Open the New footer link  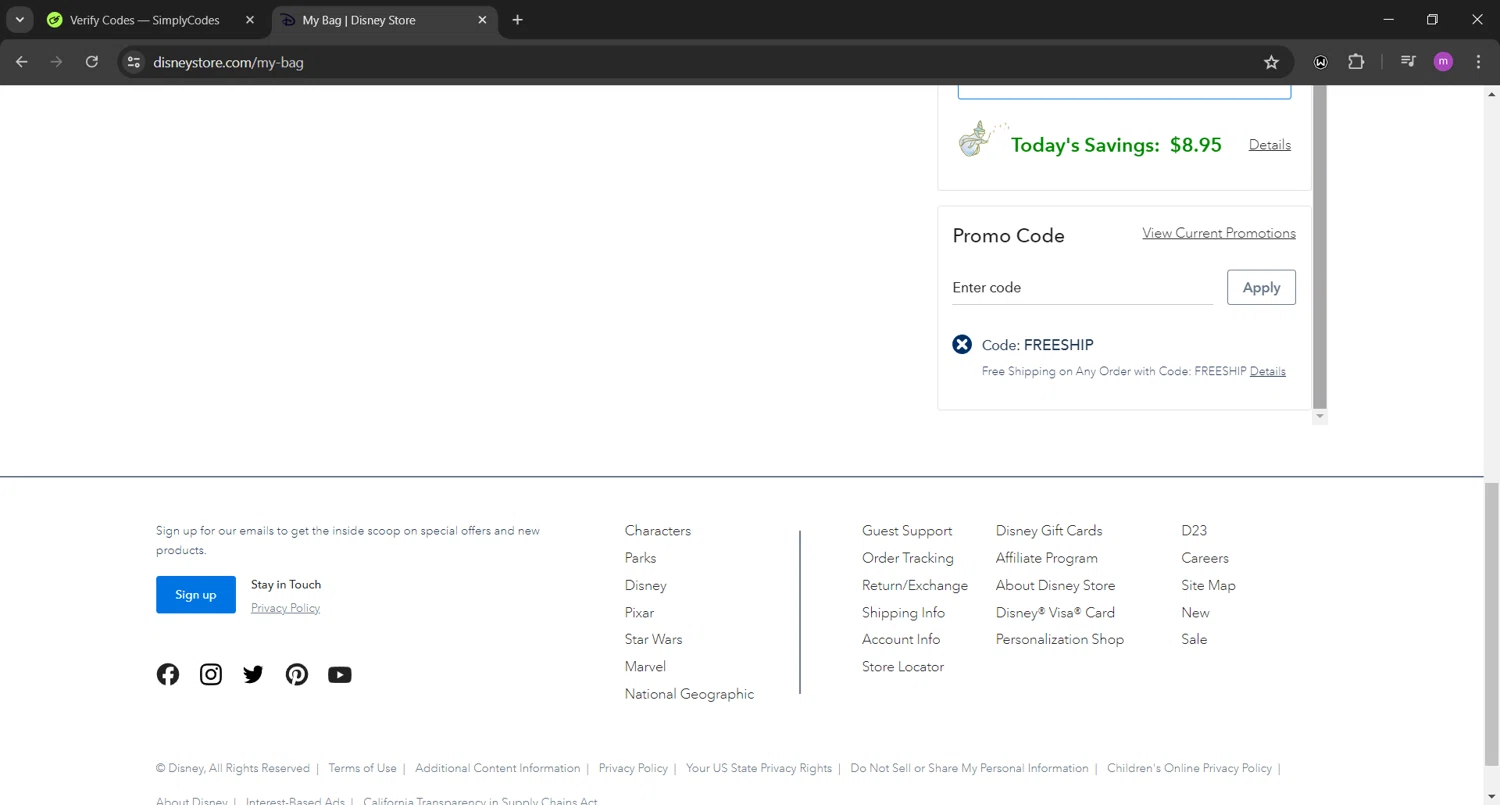[1195, 612]
